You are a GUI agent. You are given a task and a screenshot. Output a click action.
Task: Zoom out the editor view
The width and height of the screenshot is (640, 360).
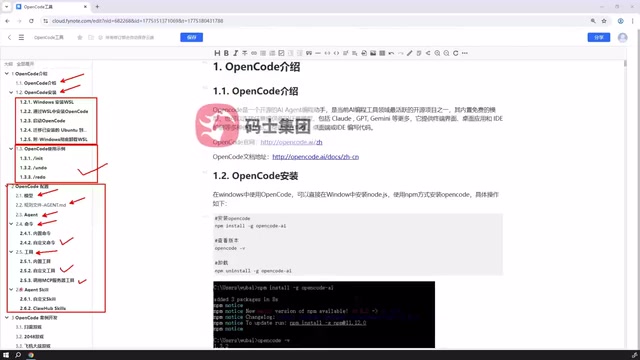pos(446,53)
